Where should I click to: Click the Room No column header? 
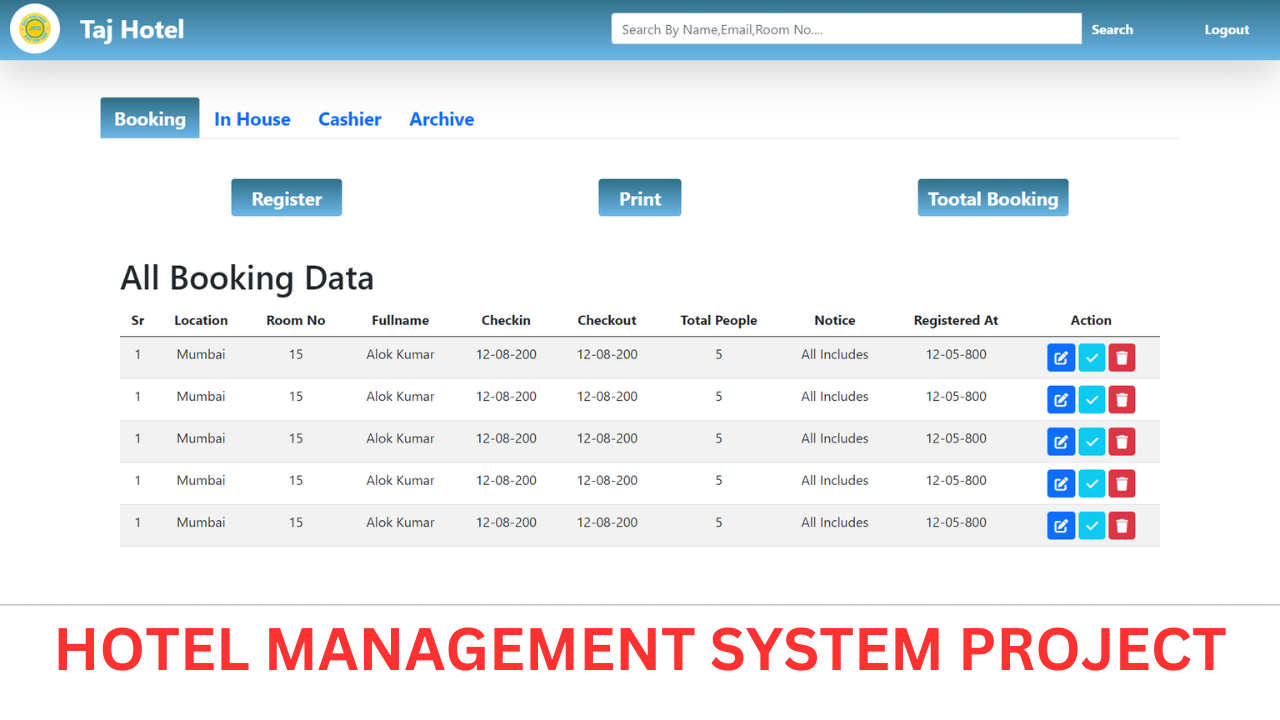(x=296, y=320)
